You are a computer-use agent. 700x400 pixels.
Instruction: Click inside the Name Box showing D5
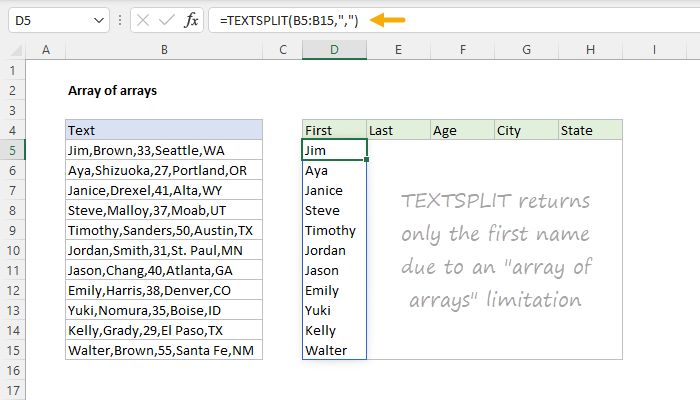click(x=50, y=19)
